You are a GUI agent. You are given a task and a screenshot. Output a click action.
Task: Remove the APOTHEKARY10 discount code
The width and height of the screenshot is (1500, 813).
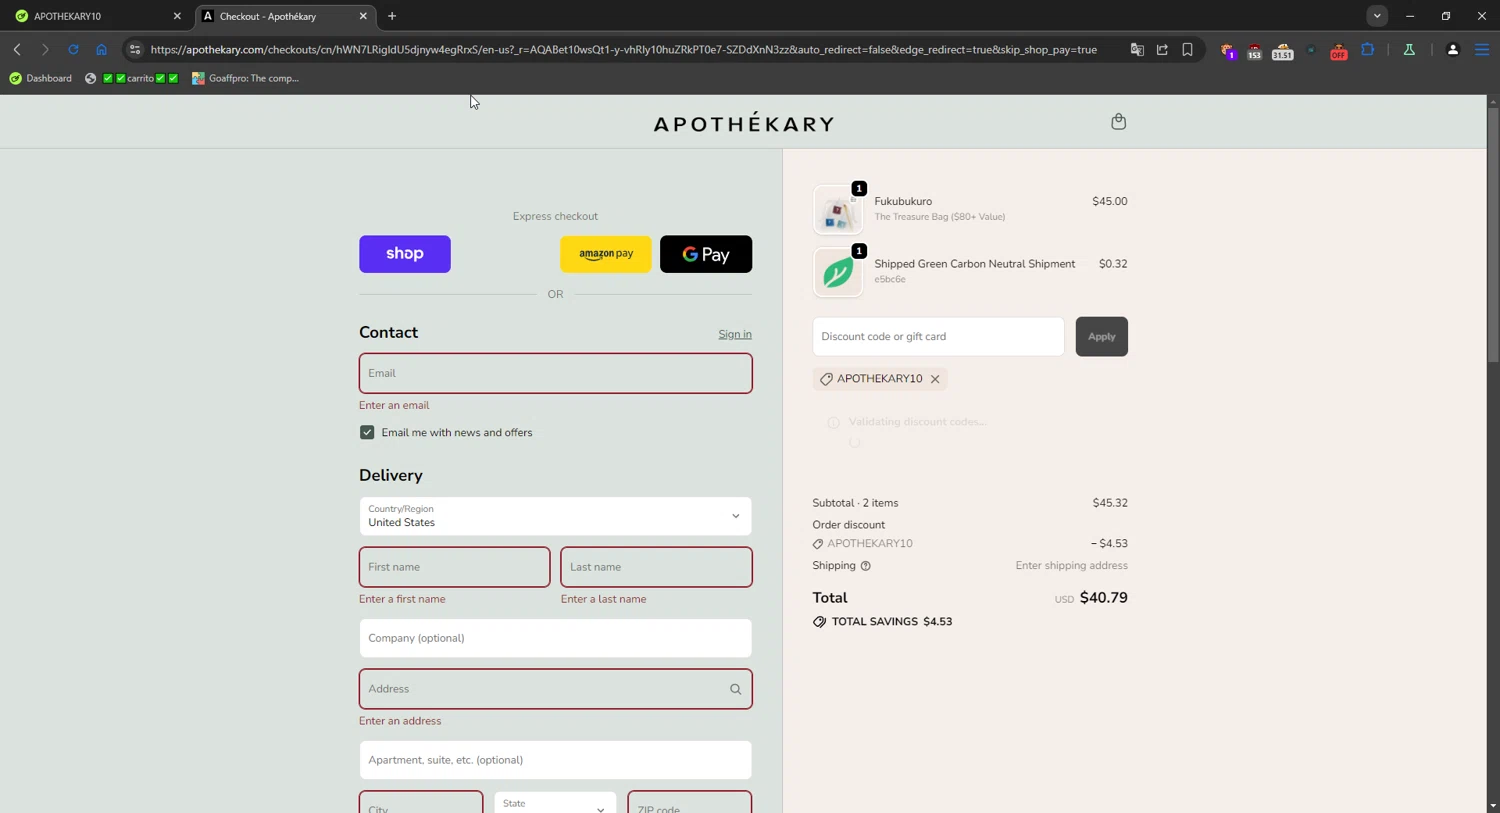pyautogui.click(x=935, y=379)
